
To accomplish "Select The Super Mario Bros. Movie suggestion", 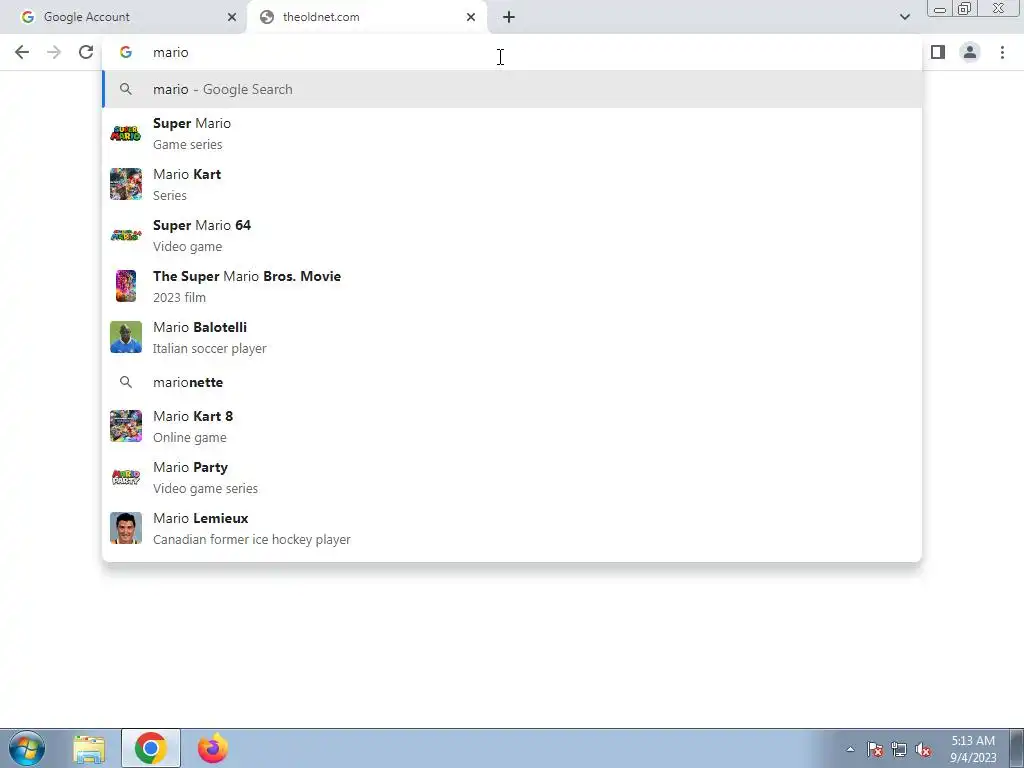I will pyautogui.click(x=512, y=286).
